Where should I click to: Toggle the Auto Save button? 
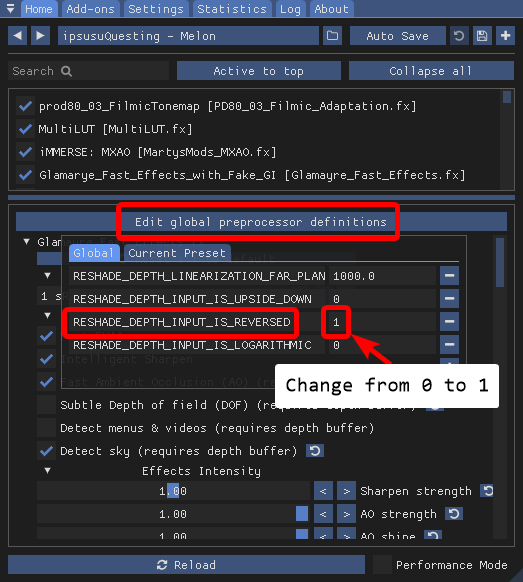pyautogui.click(x=398, y=36)
